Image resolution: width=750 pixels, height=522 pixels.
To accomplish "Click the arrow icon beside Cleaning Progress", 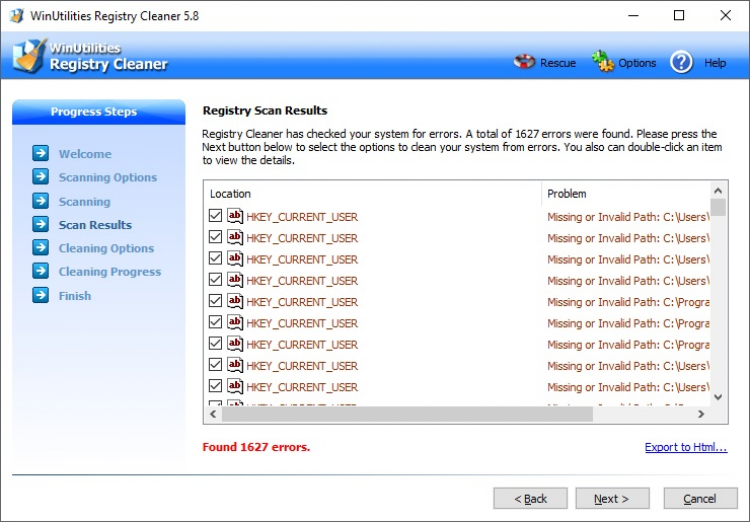I will point(41,271).
